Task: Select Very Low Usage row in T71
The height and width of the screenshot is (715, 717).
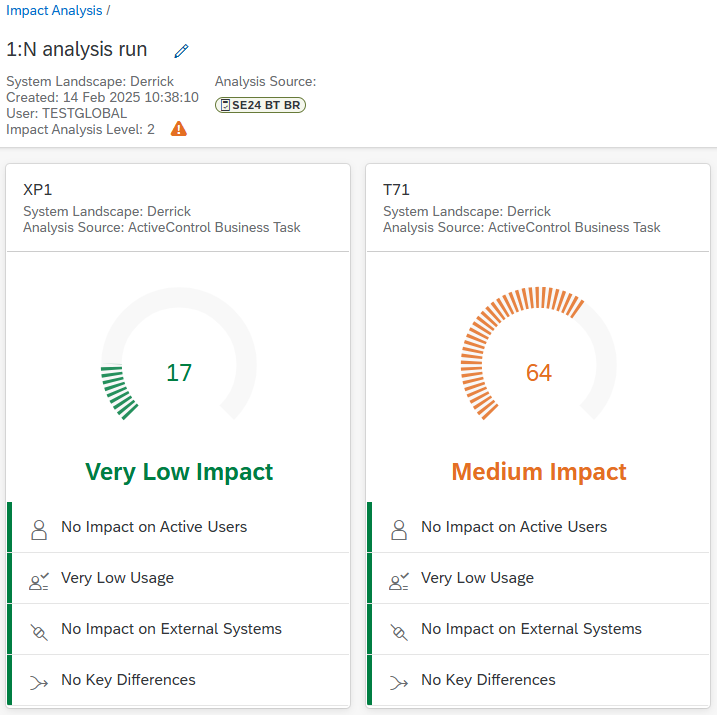Action: point(538,578)
